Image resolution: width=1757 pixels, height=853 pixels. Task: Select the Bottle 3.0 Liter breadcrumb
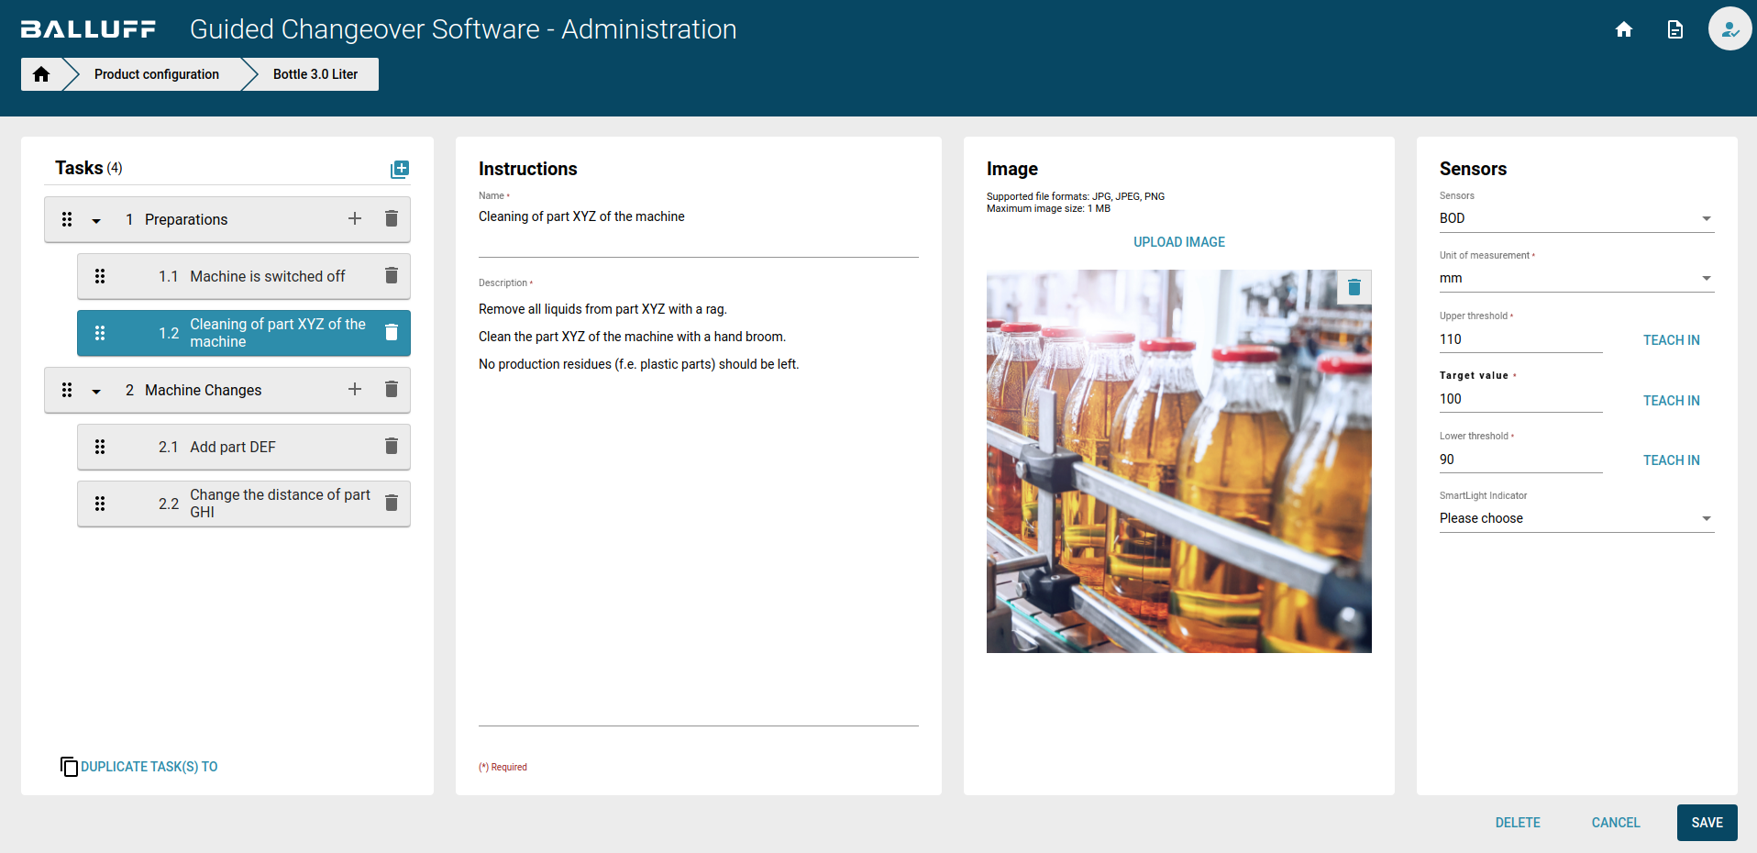[315, 74]
